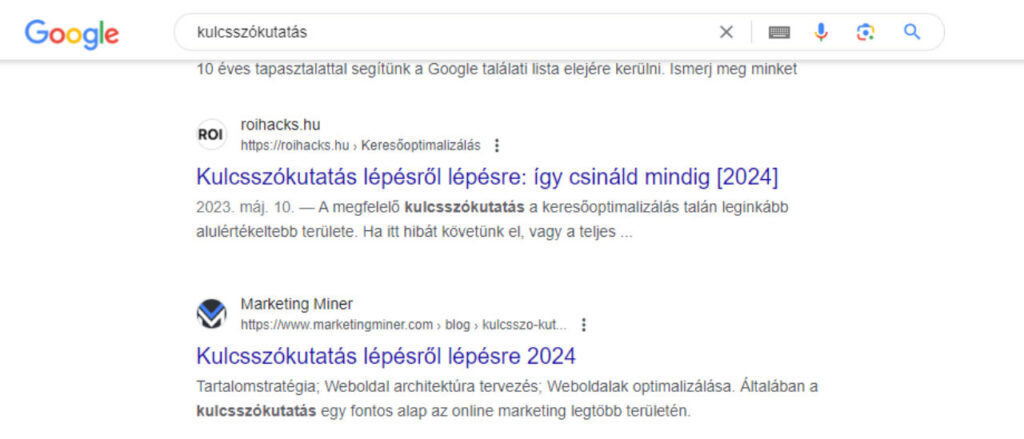This screenshot has height=439, width=1024.
Task: Start voice search with microphone icon
Action: pos(821,32)
